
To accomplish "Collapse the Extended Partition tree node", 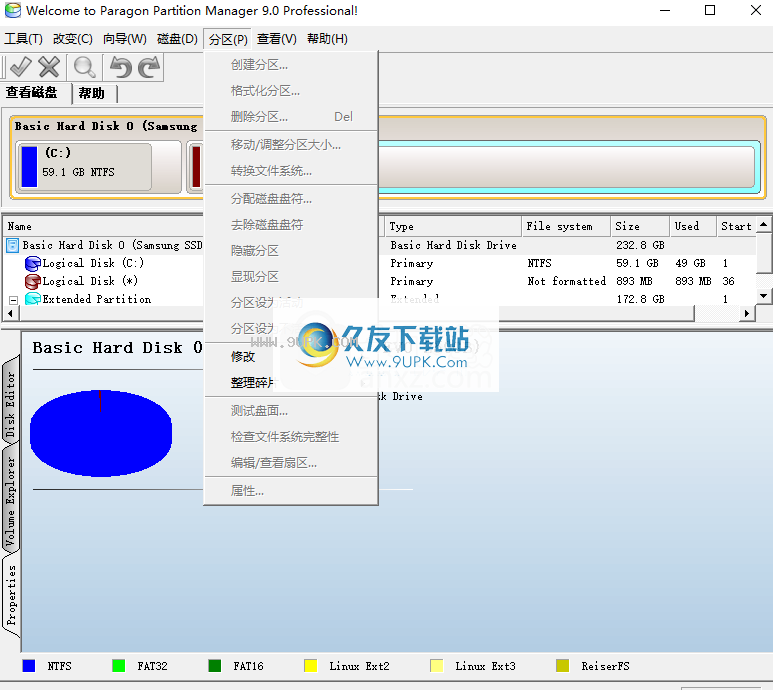I will (x=14, y=300).
